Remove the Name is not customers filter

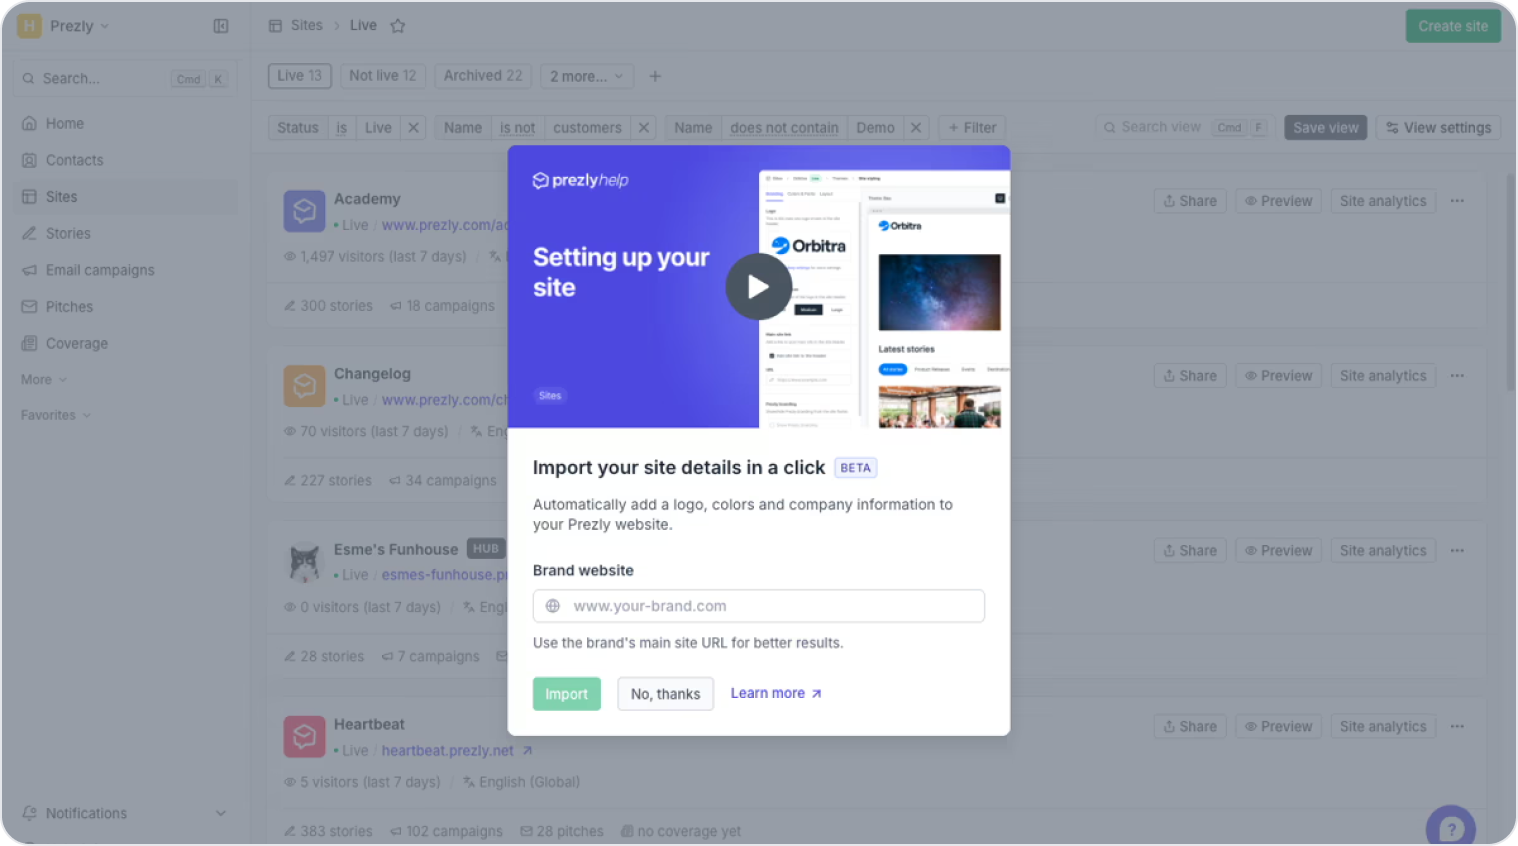pos(644,128)
